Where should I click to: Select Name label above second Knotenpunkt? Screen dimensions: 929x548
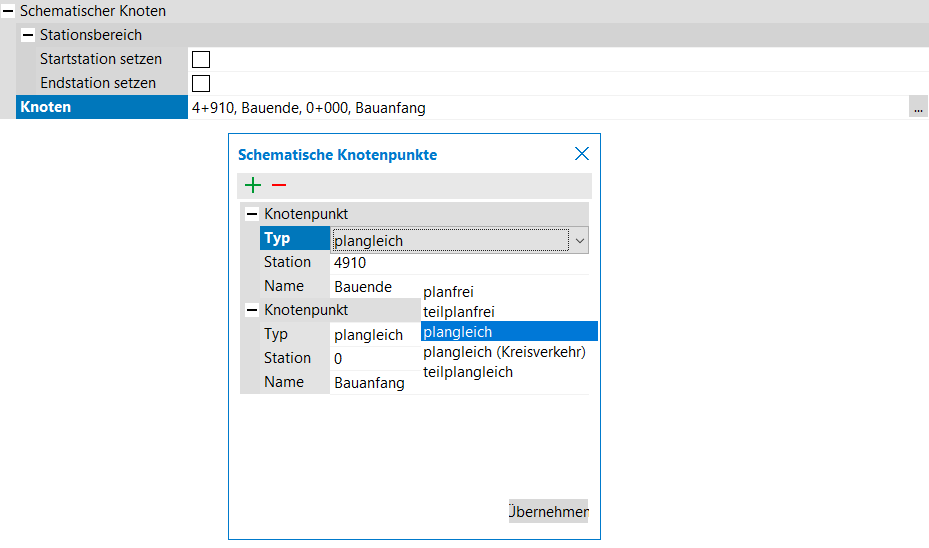point(284,286)
